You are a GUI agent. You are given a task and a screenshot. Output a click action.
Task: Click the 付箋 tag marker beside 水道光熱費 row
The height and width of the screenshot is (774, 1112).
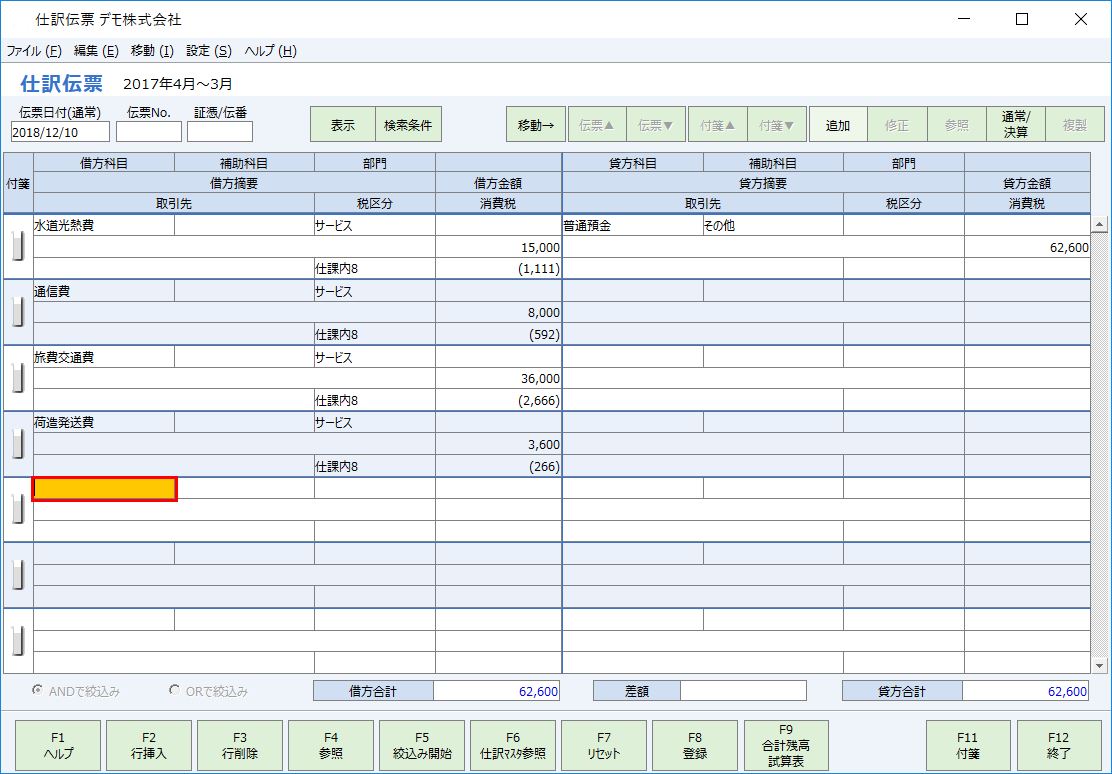(16, 245)
